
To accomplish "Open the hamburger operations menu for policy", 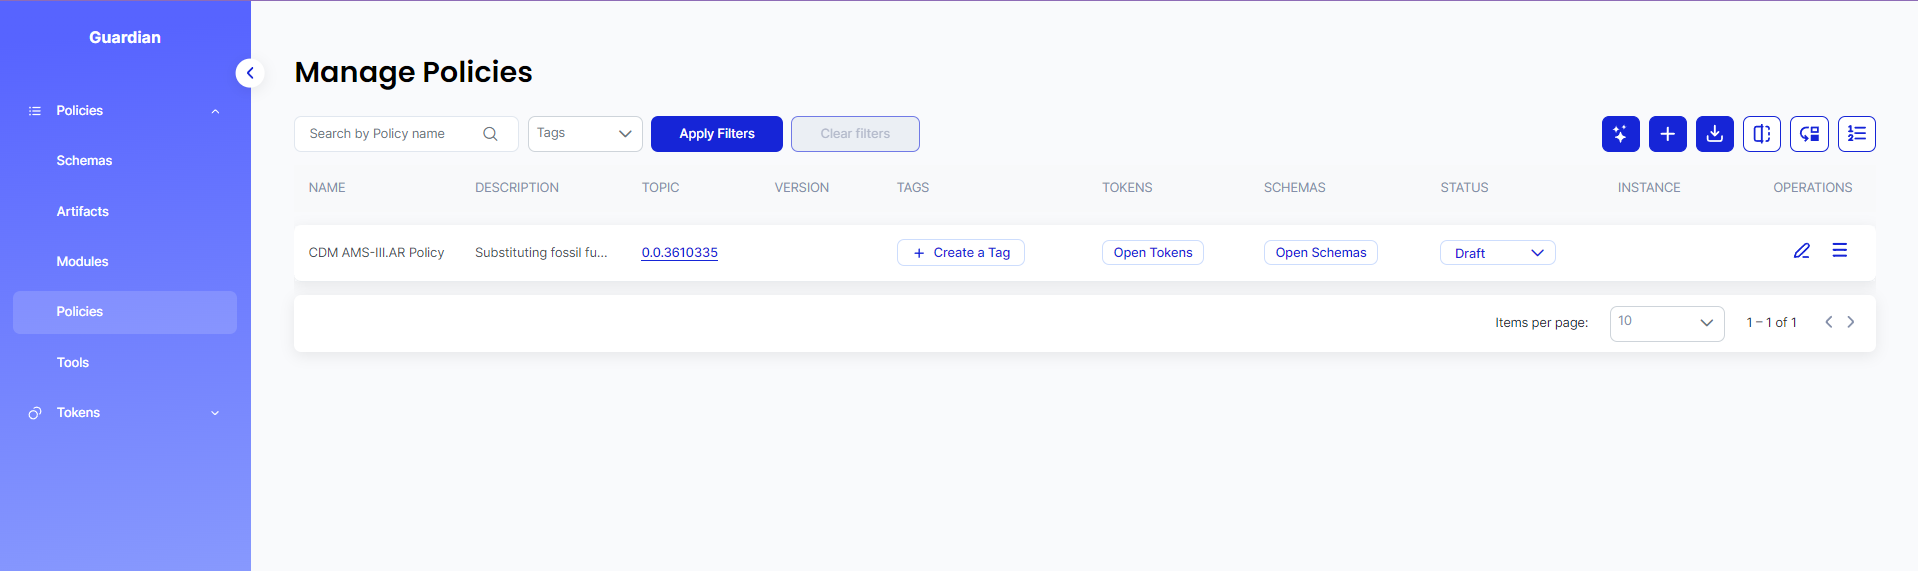I will (x=1839, y=251).
